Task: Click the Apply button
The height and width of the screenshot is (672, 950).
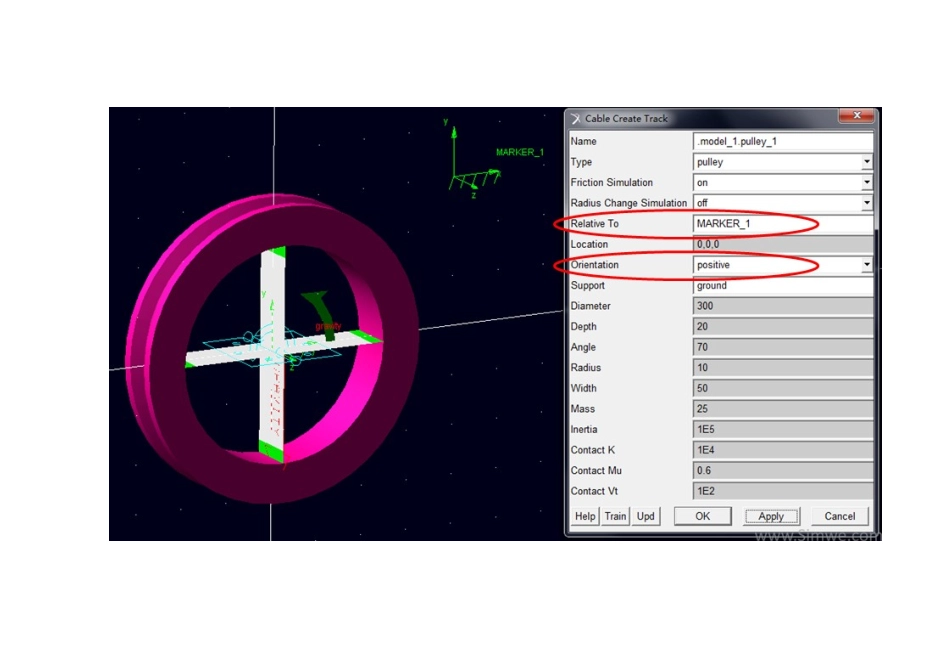Action: [771, 516]
